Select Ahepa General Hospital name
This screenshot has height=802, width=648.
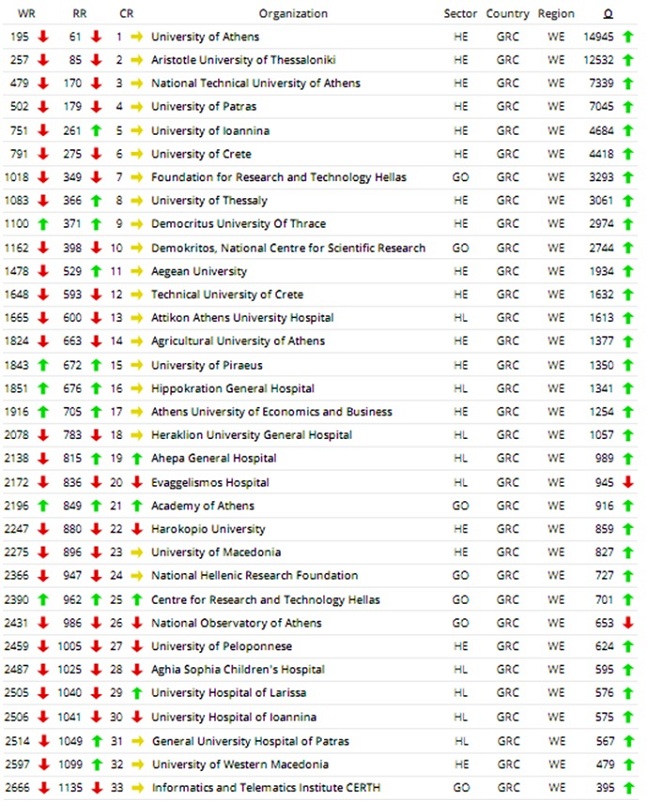(x=214, y=458)
